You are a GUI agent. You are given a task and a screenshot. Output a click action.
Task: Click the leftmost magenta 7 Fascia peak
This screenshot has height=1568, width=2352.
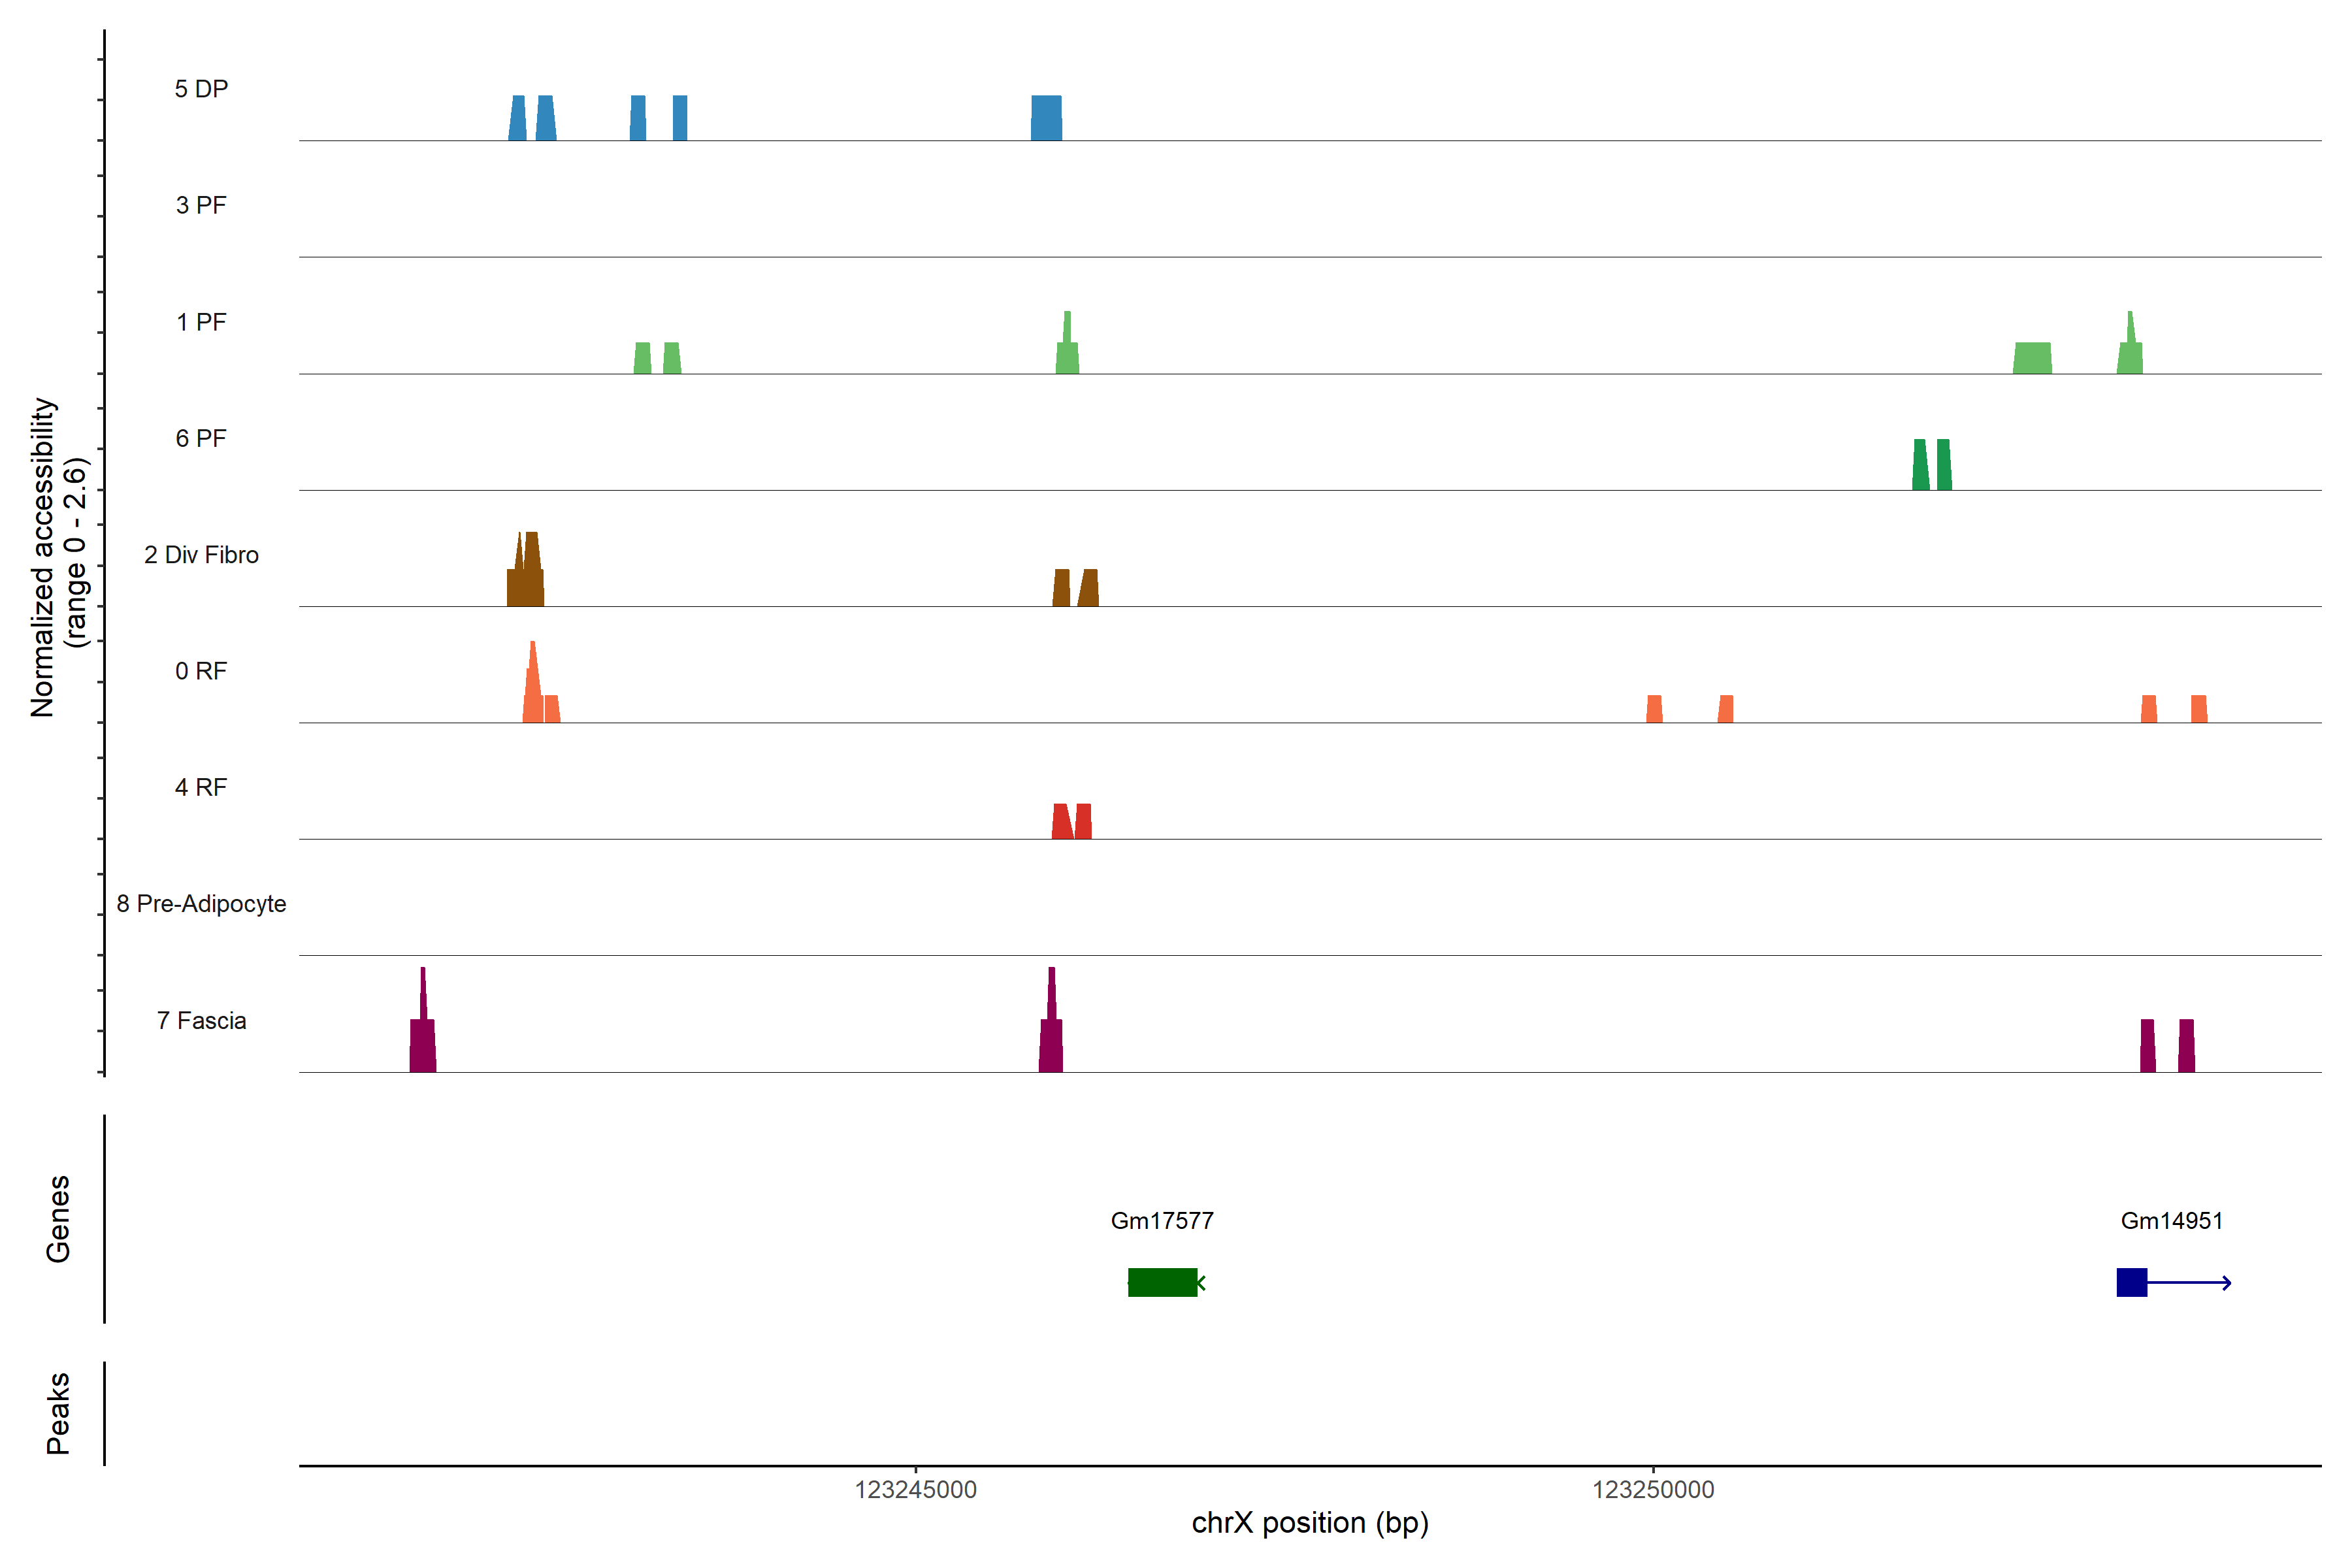coord(423,1035)
